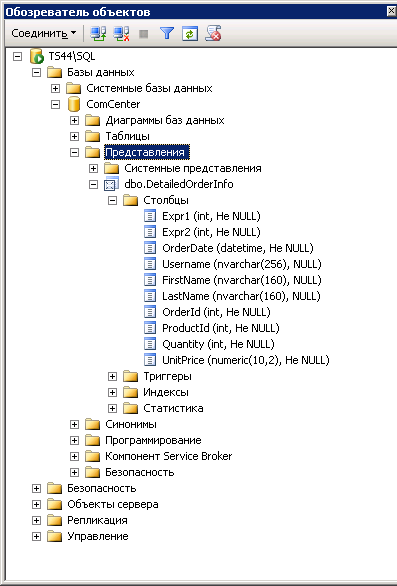This screenshot has height=586, width=397.
Task: Click the OrderDate column icon
Action: click(x=150, y=248)
